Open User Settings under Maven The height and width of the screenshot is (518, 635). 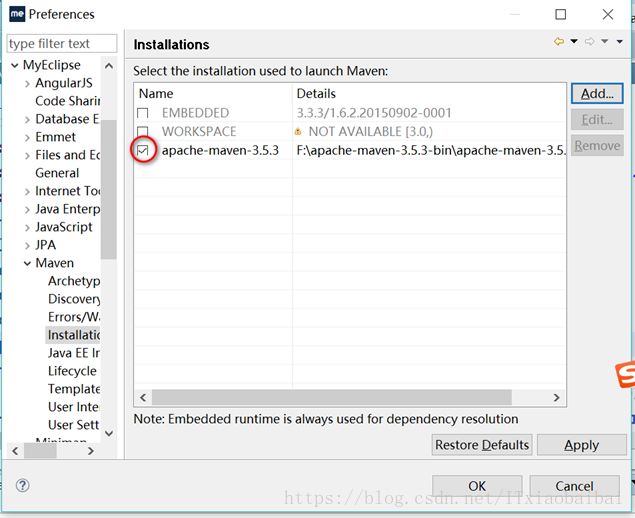click(x=73, y=425)
